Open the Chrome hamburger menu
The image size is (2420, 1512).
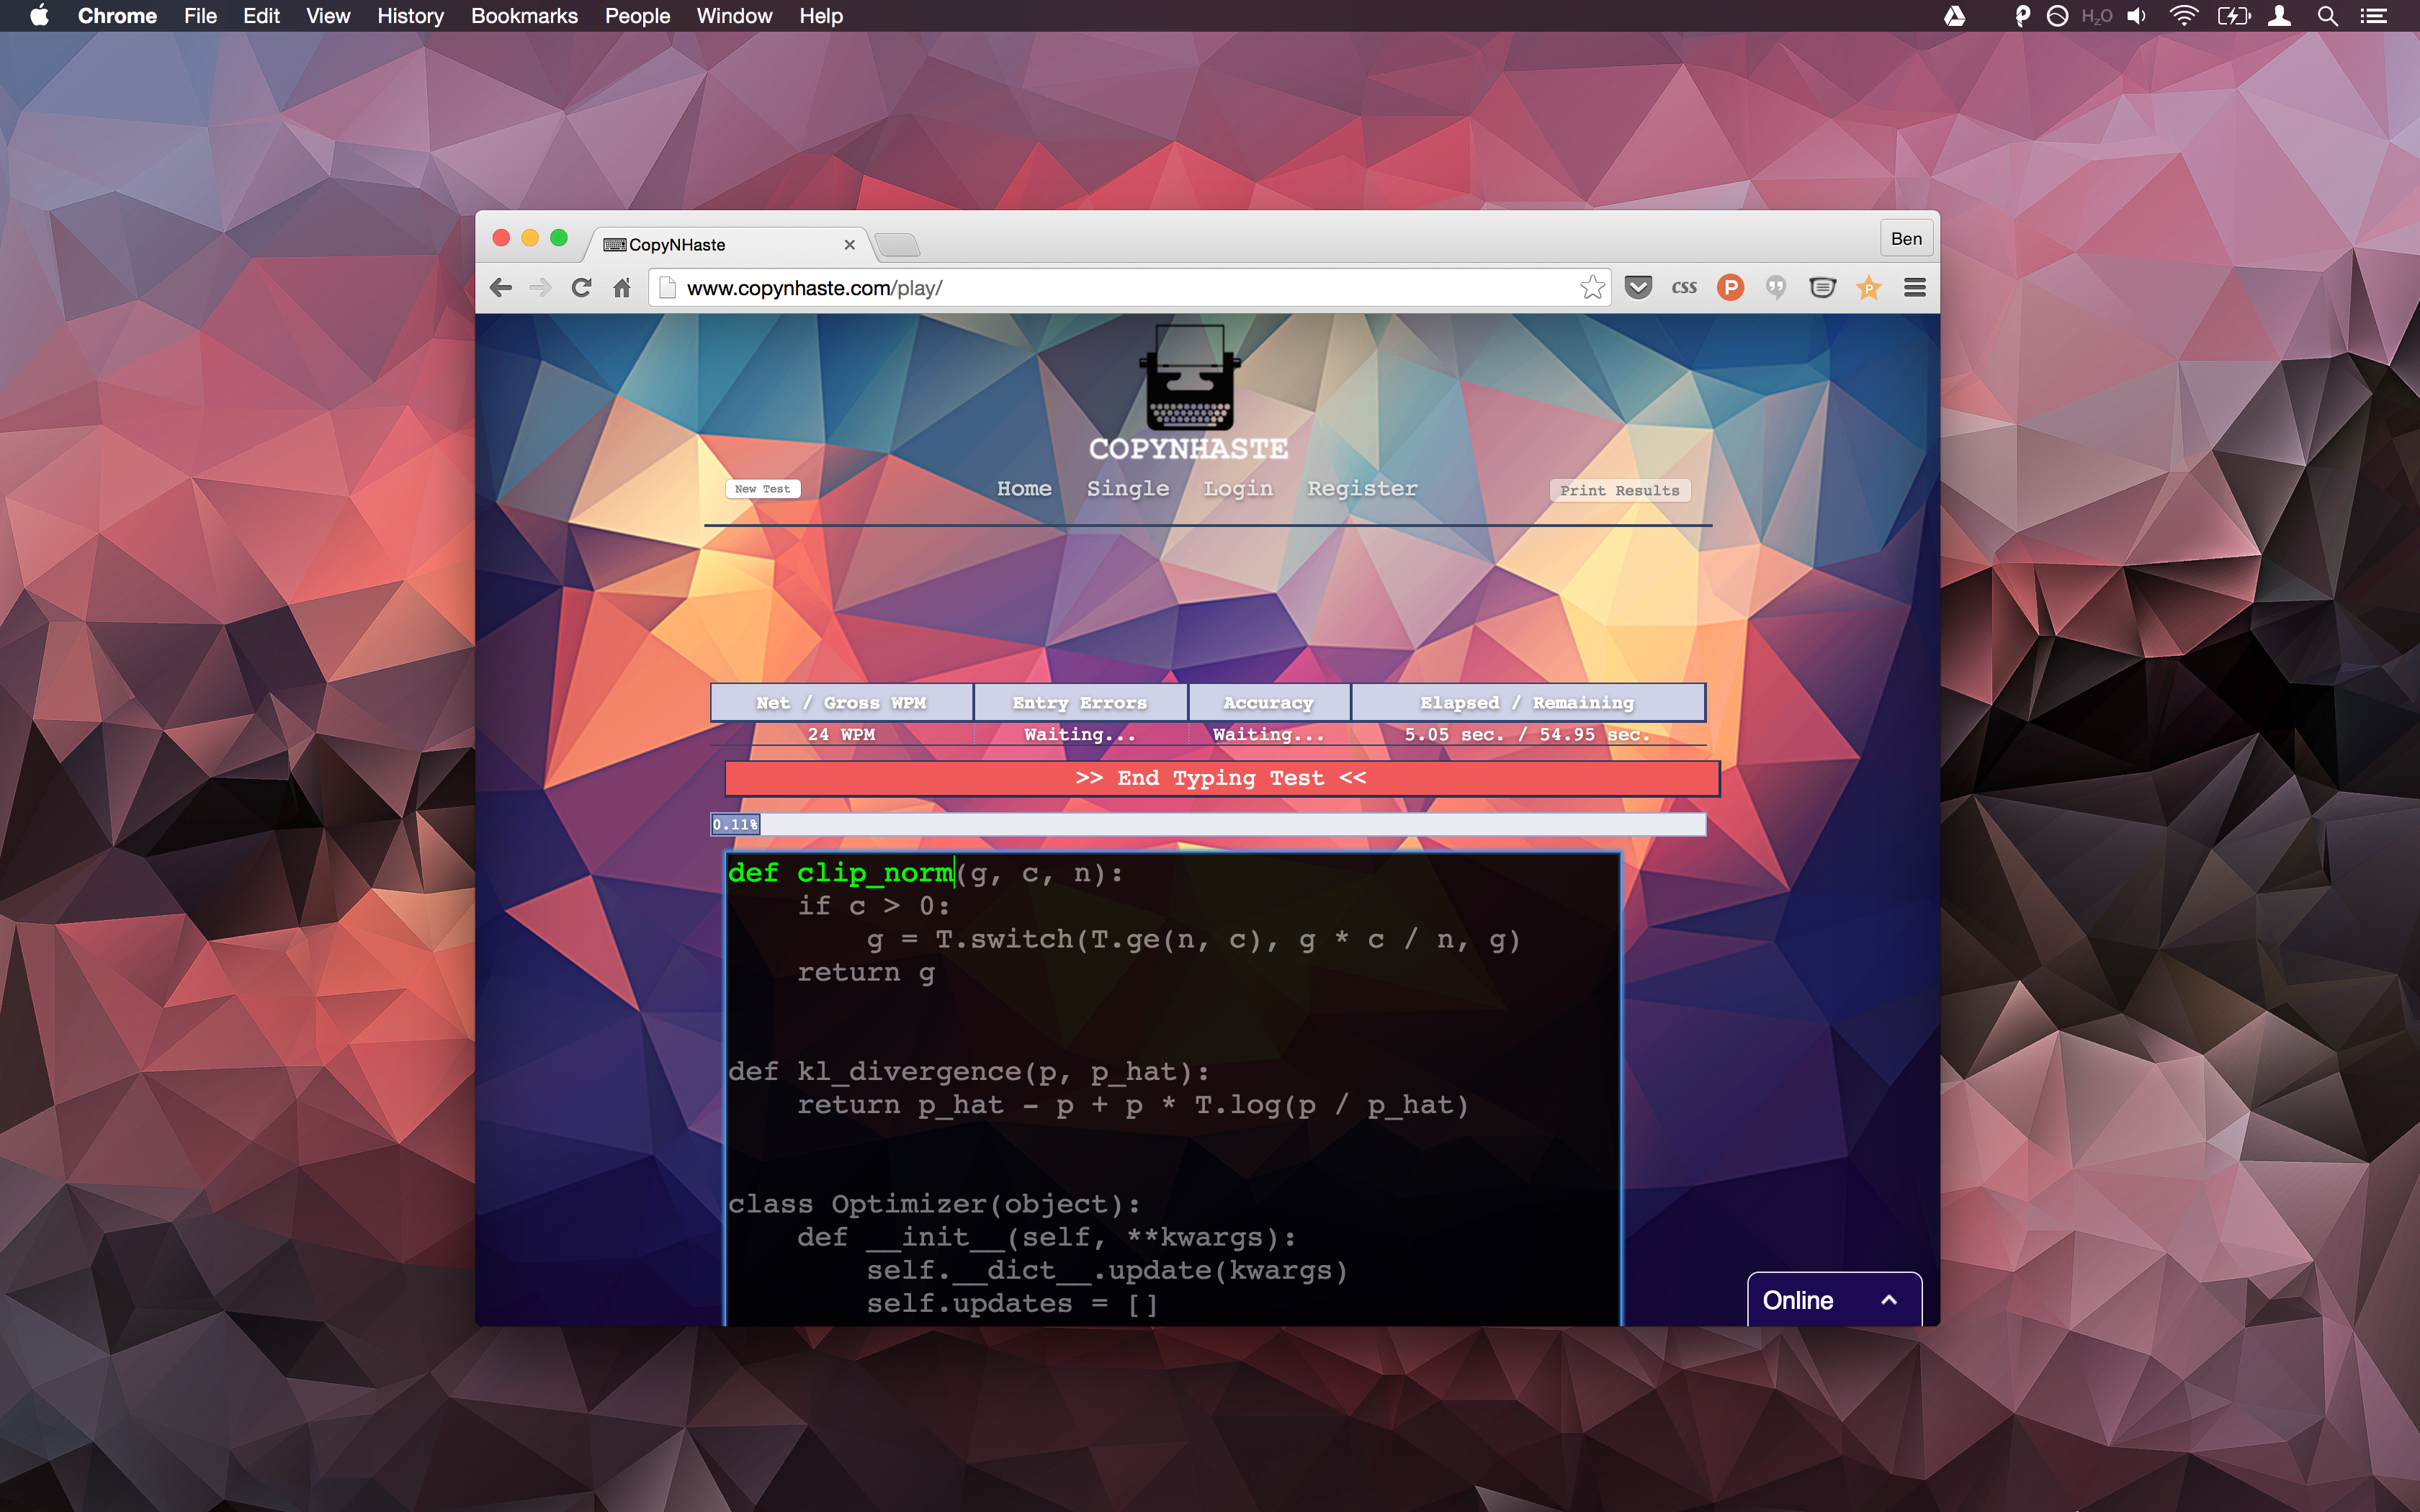1914,288
